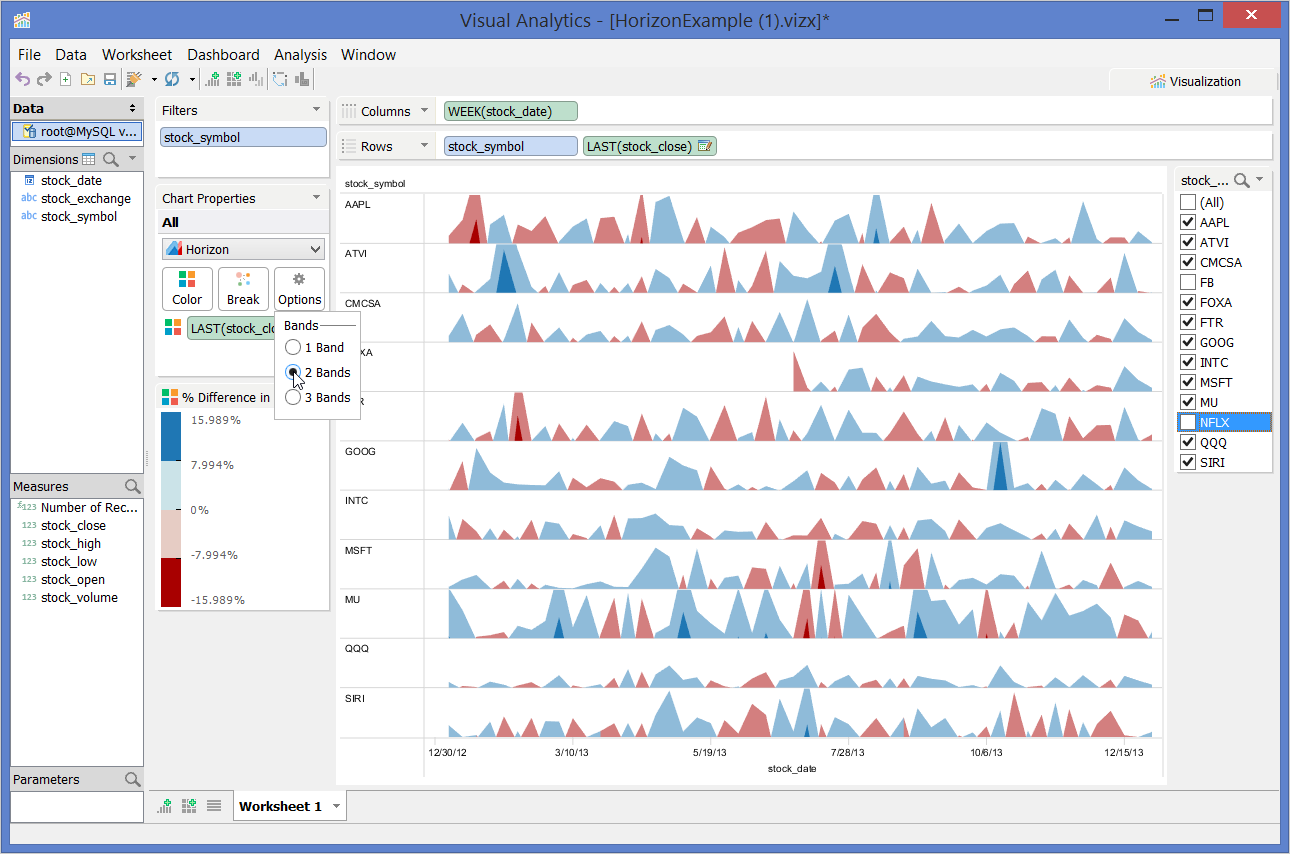Viewport: 1290px width, 854px height.
Task: Open the Dashboard menu
Action: pos(223,55)
